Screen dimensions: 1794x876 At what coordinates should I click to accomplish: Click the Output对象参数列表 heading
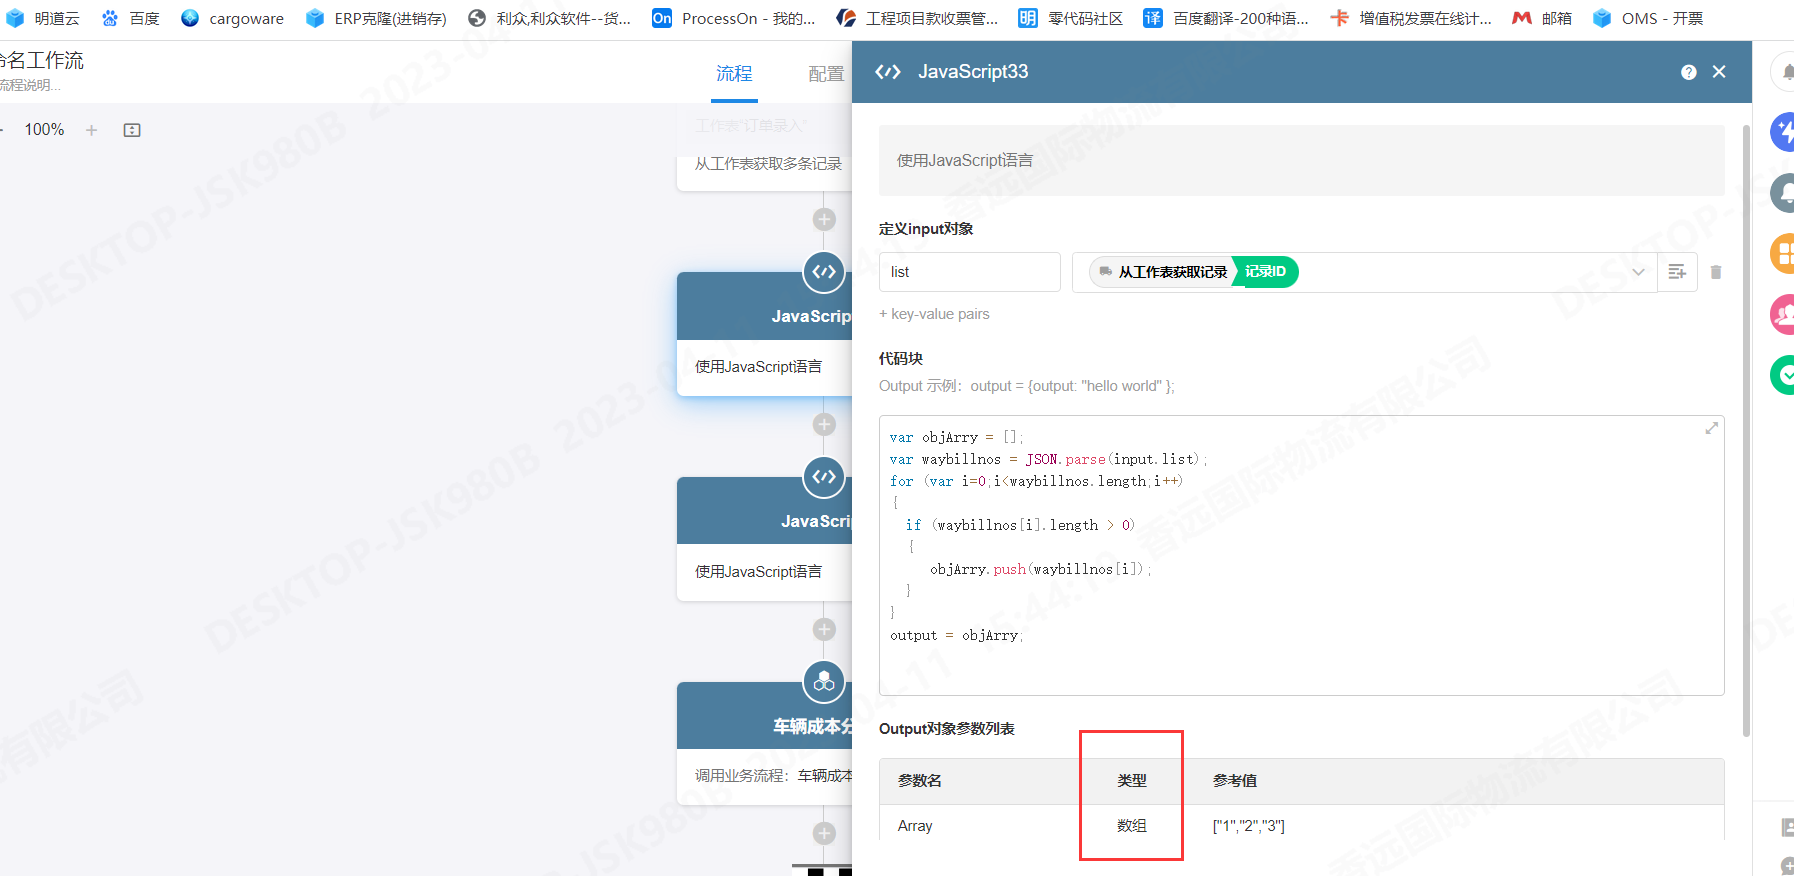point(947,729)
